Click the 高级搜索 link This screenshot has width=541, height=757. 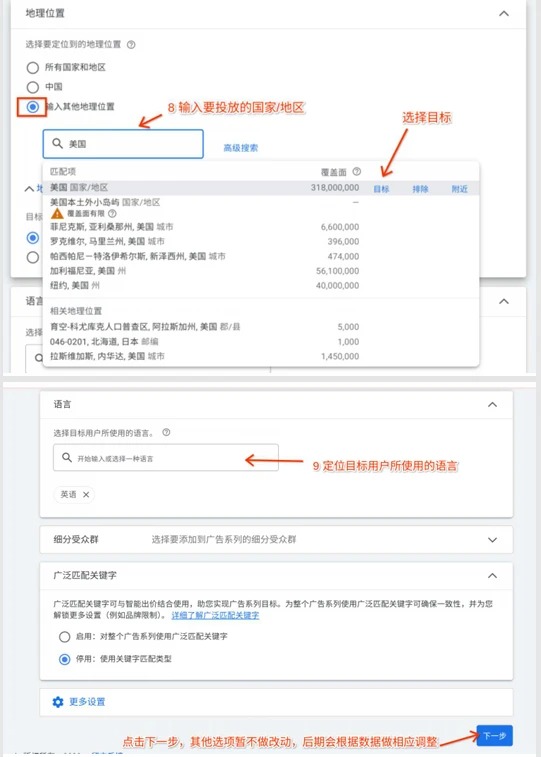240,148
